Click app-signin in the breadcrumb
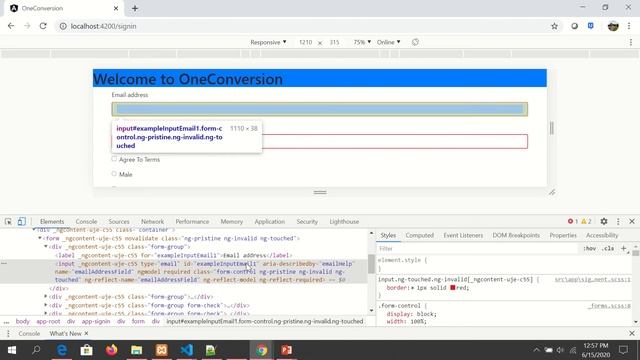Viewport: 640px width, 360px height. tap(96, 321)
